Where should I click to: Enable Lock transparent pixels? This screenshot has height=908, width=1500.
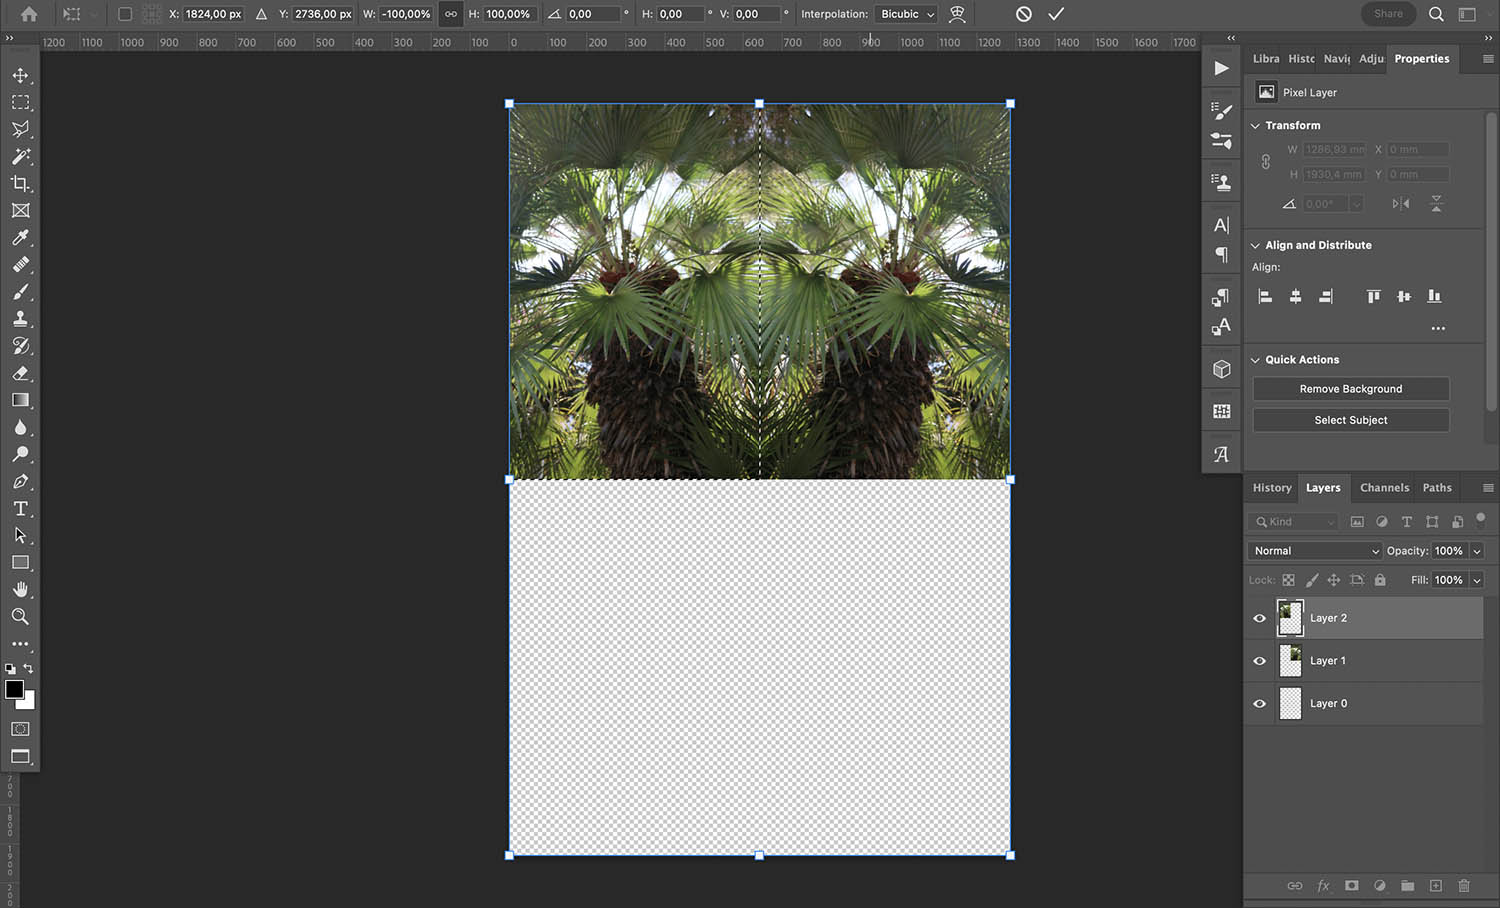pyautogui.click(x=1288, y=580)
